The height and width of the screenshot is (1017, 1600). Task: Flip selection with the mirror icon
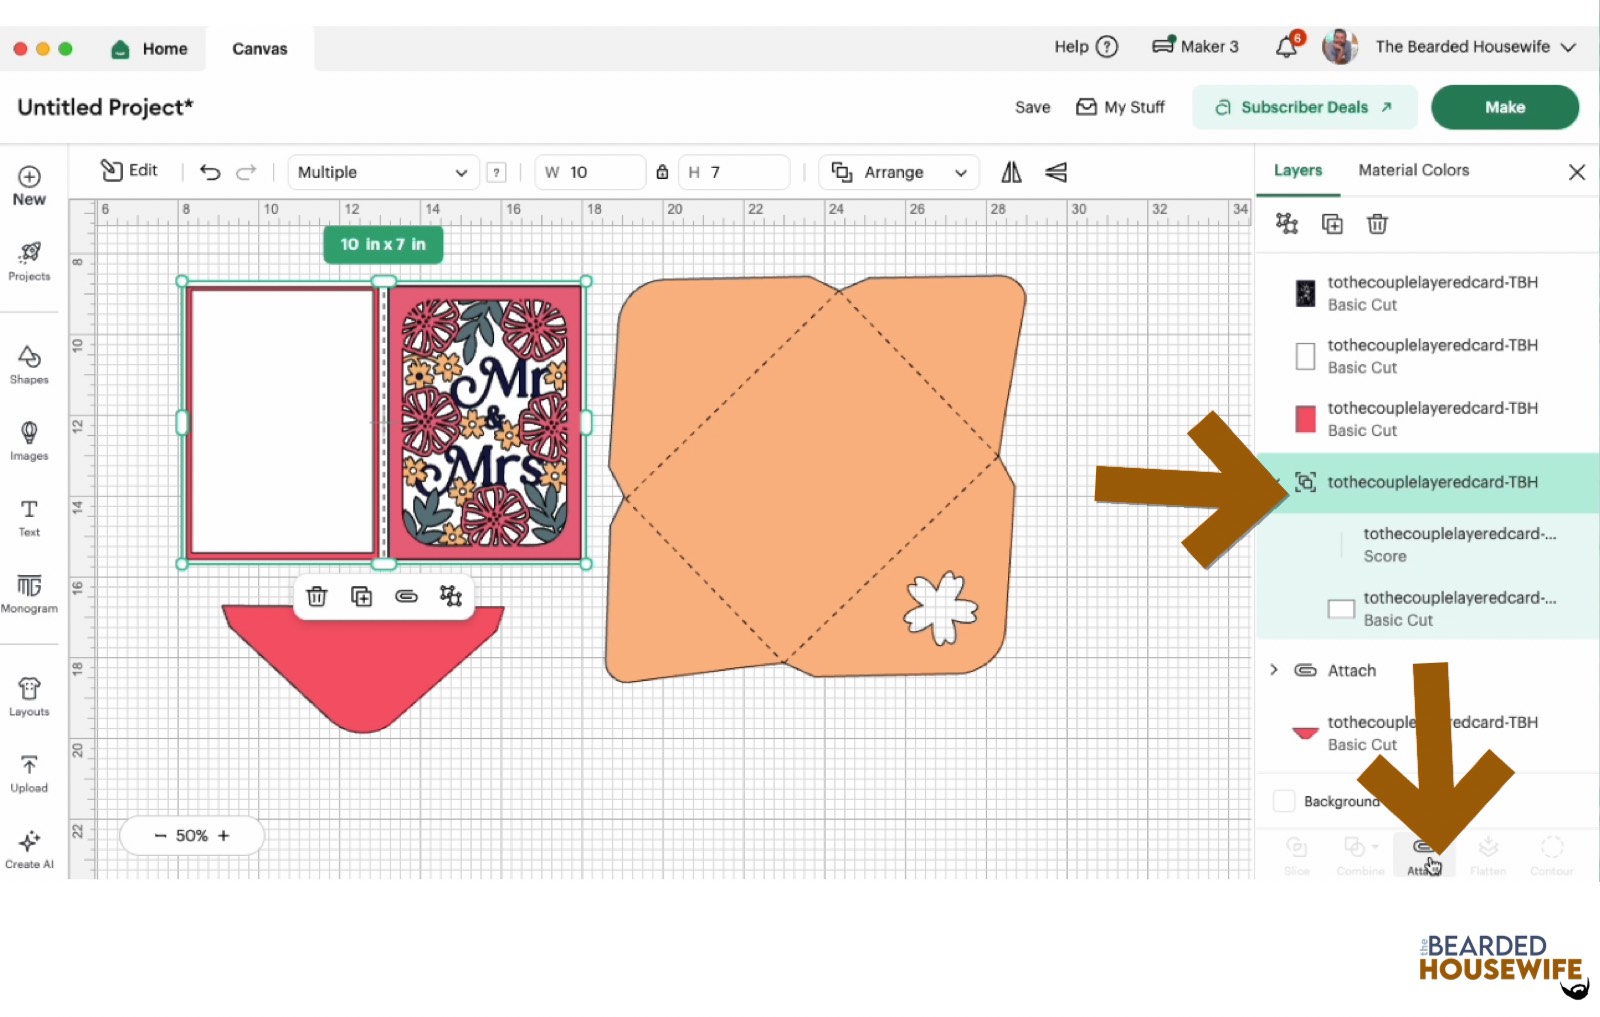(1011, 172)
